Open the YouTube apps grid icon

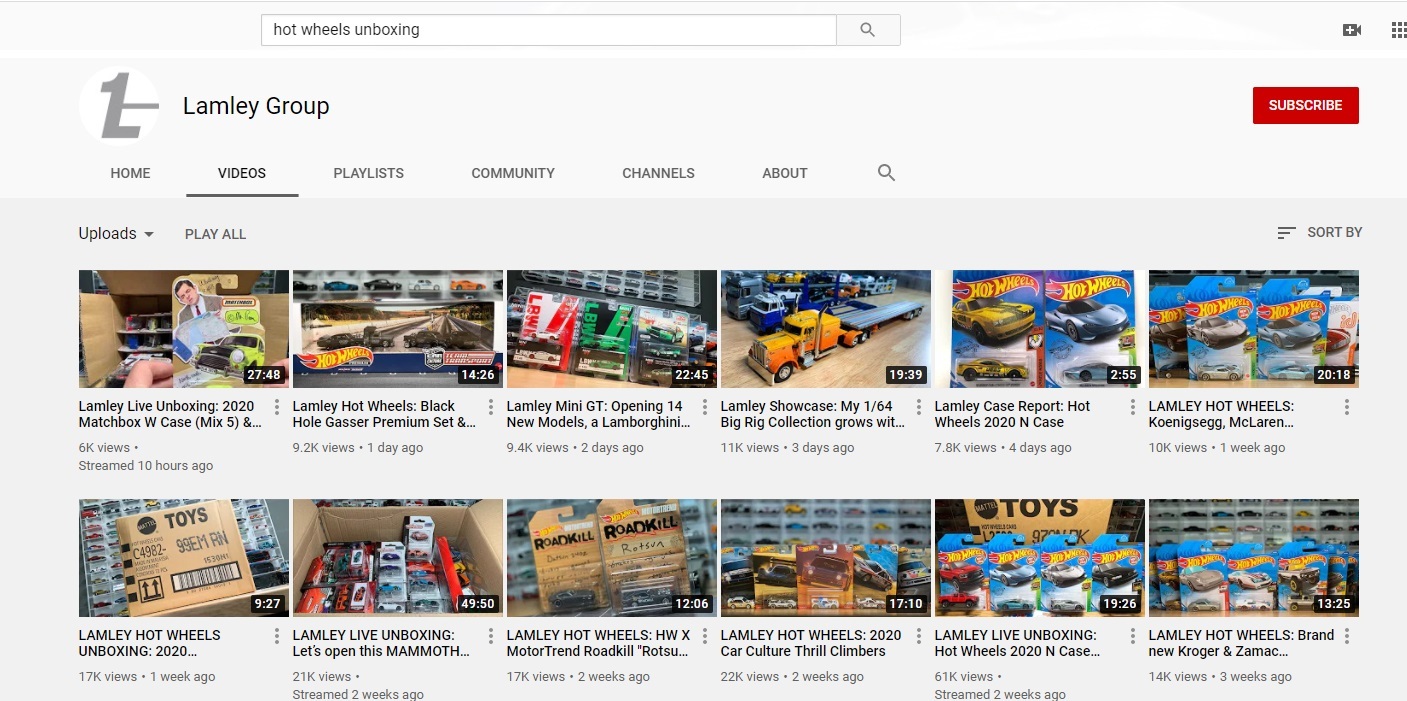pos(1399,30)
